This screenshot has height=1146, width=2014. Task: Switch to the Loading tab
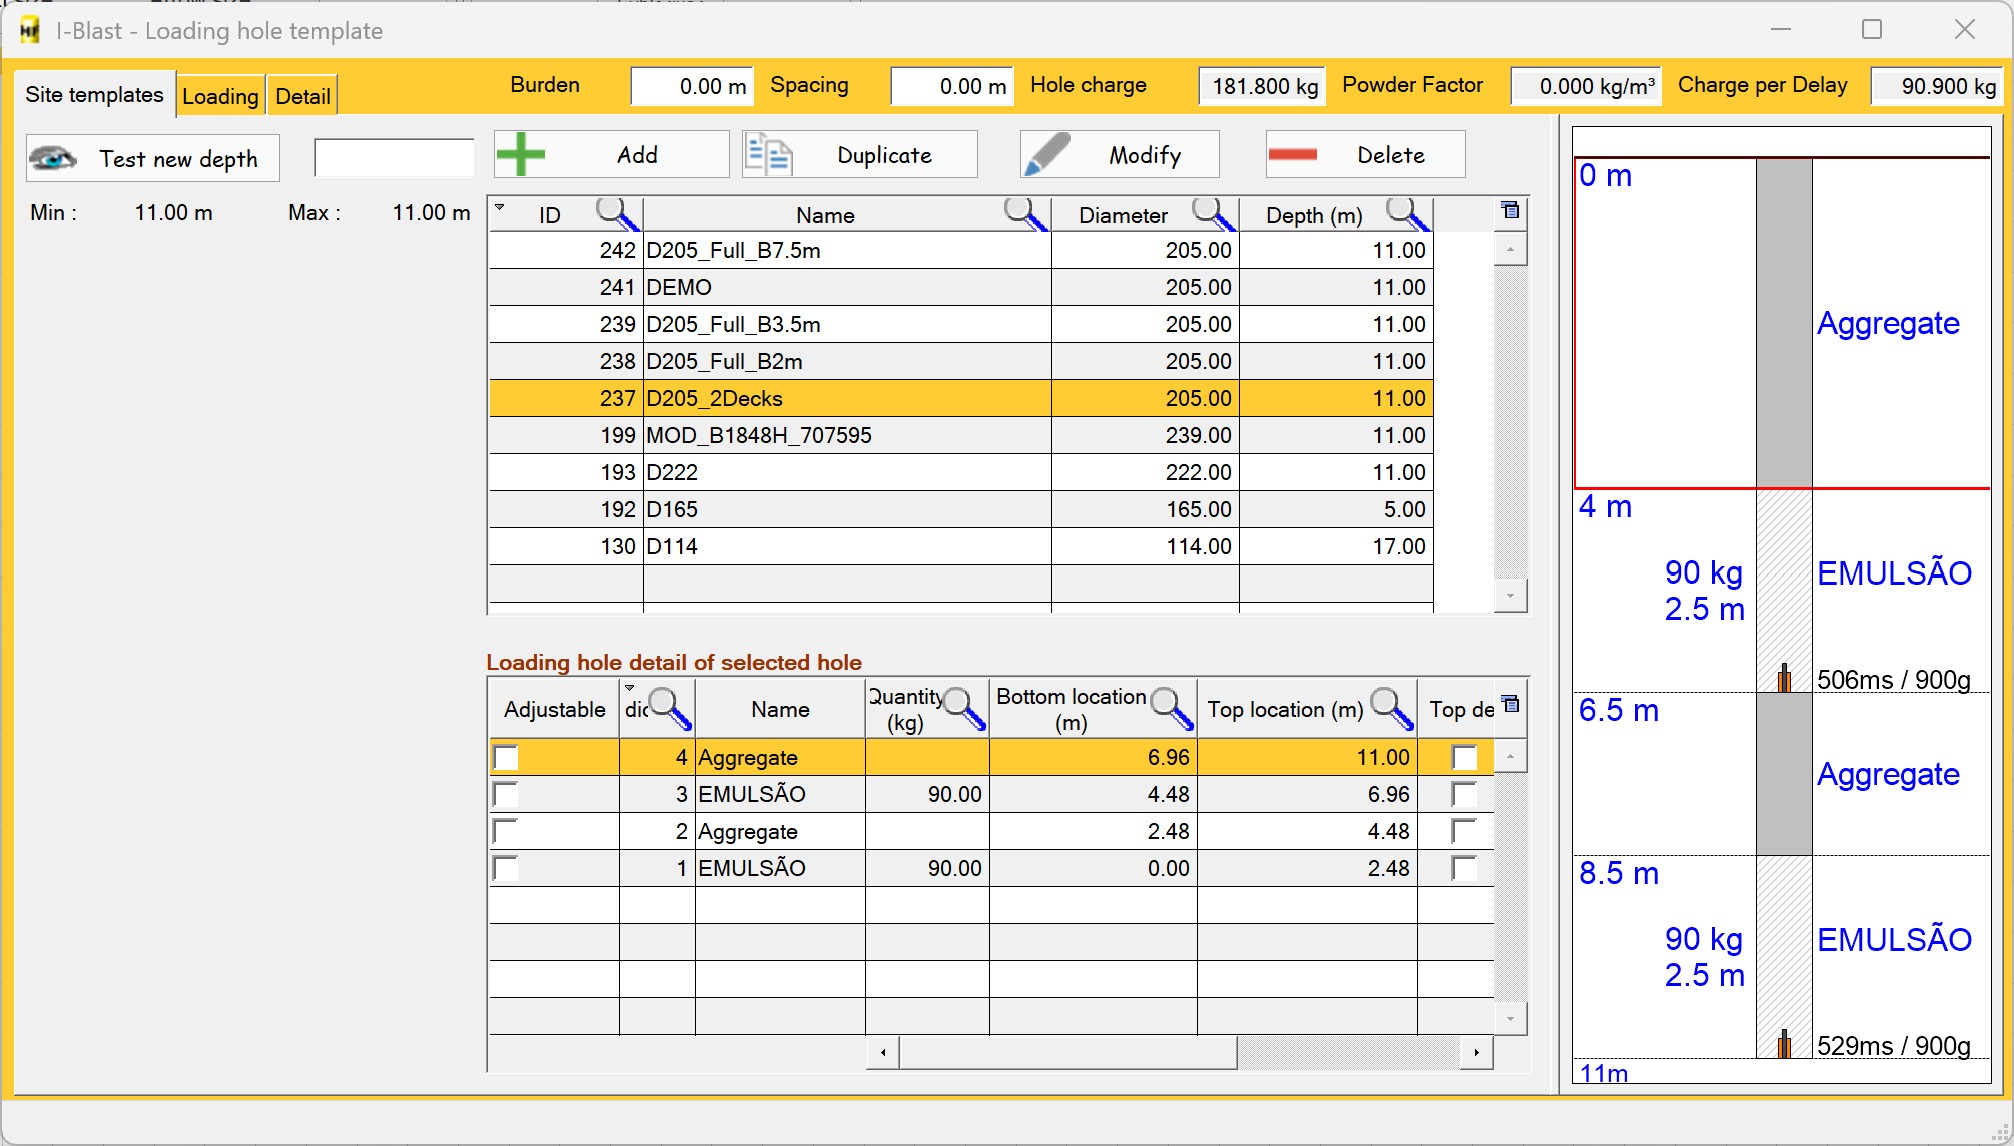[x=220, y=96]
